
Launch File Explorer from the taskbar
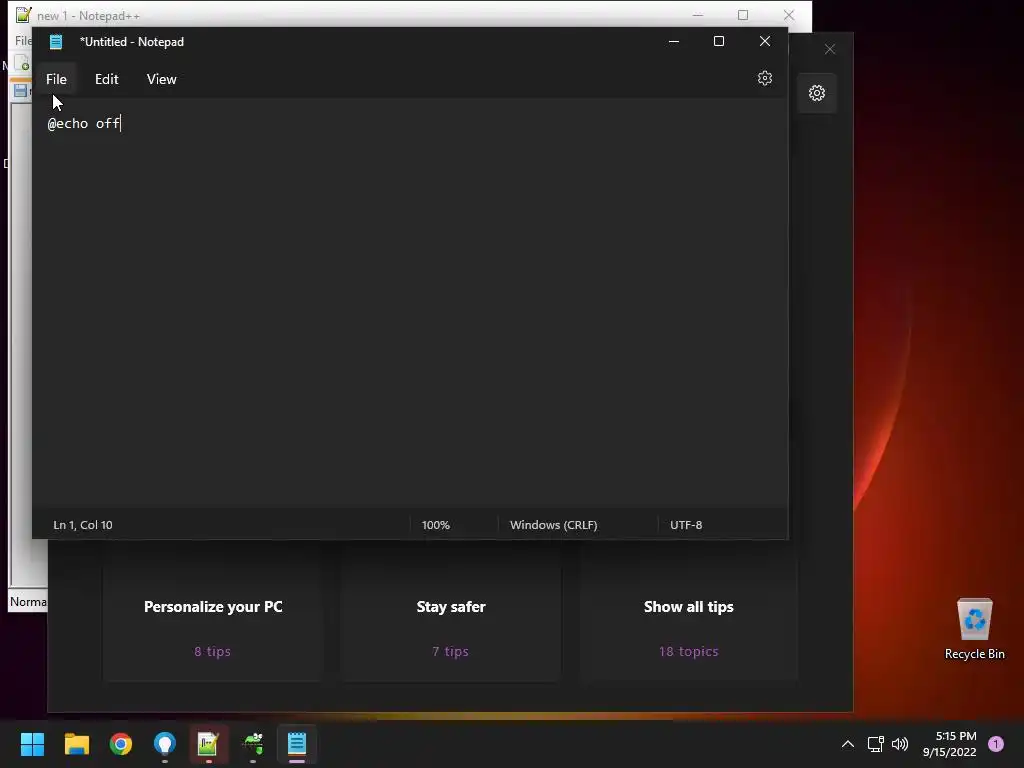(76, 744)
